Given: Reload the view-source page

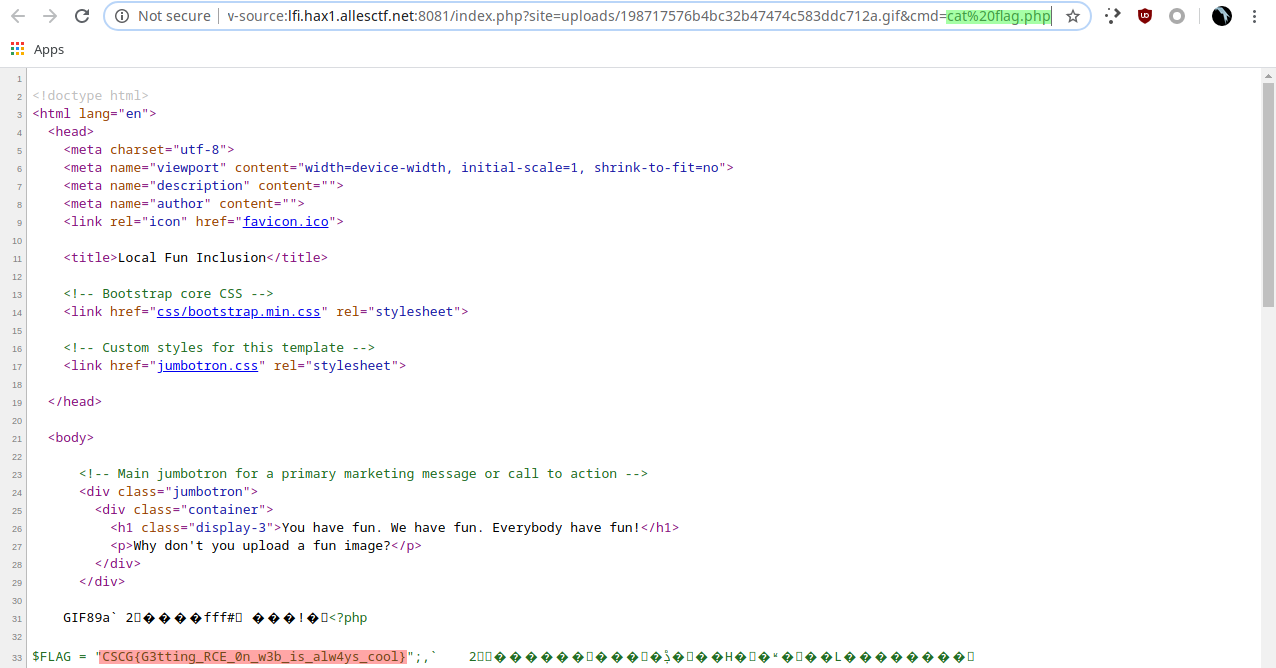Looking at the screenshot, I should (x=82, y=16).
